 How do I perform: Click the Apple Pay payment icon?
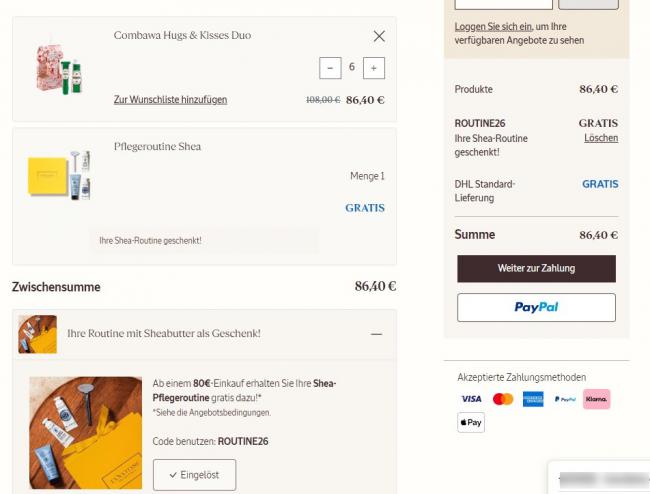(471, 423)
